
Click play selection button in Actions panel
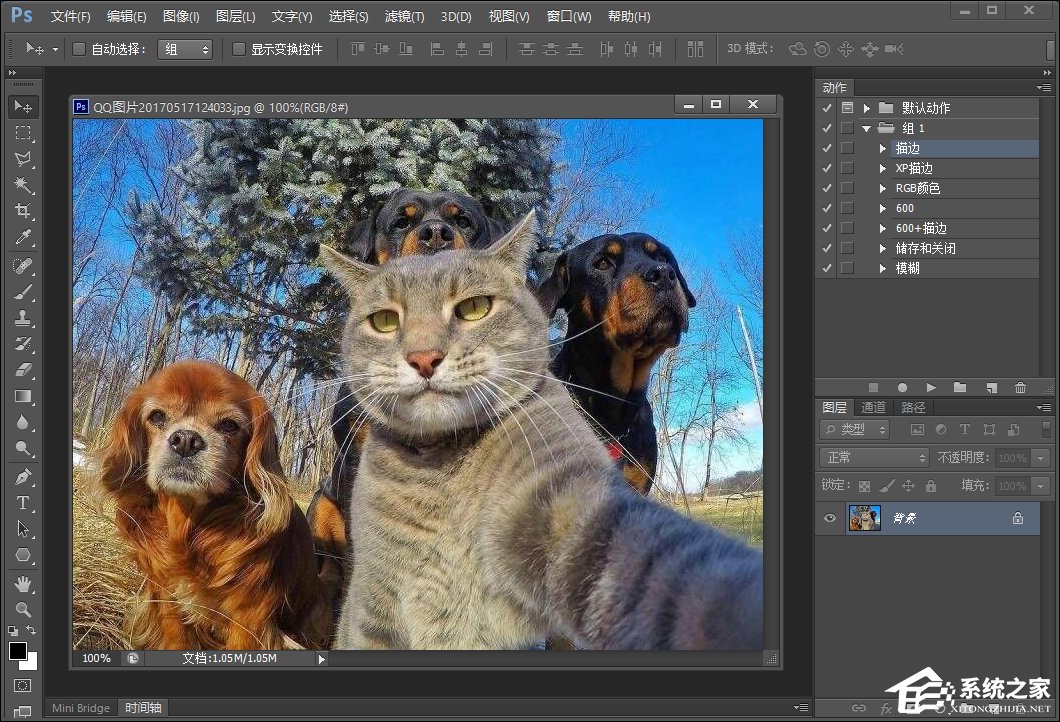[x=931, y=387]
